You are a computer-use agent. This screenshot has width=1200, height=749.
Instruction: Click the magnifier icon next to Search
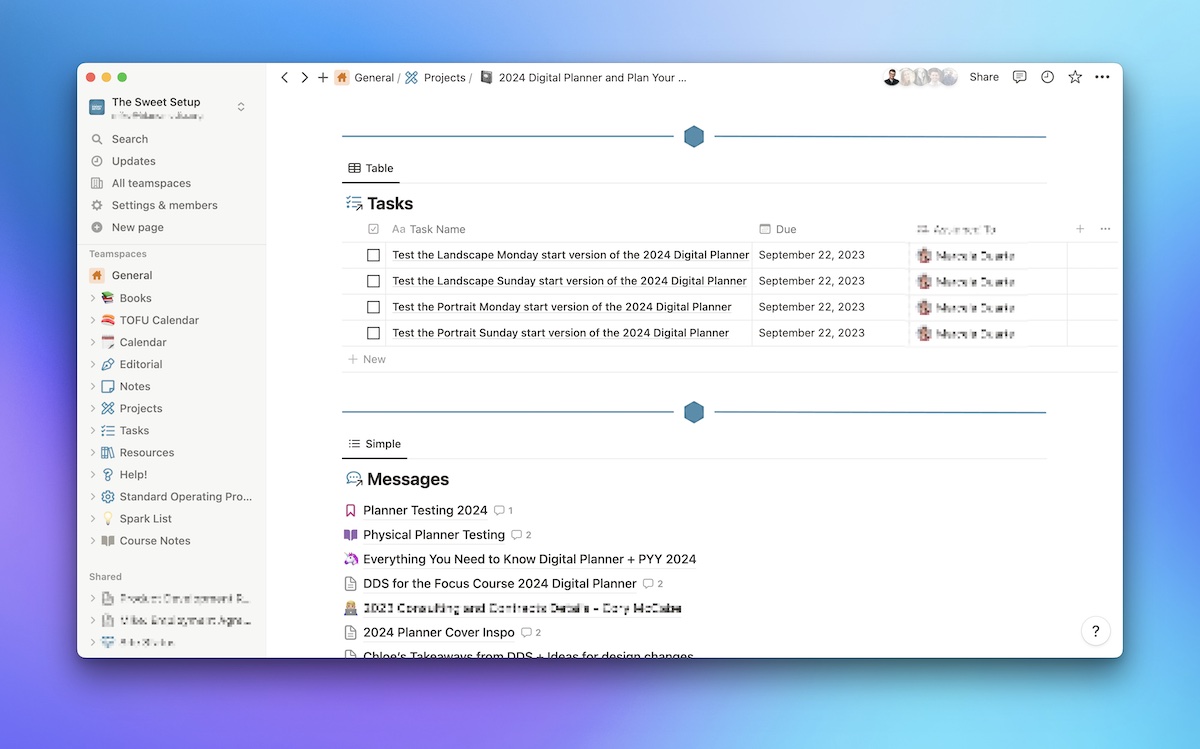click(x=97, y=139)
